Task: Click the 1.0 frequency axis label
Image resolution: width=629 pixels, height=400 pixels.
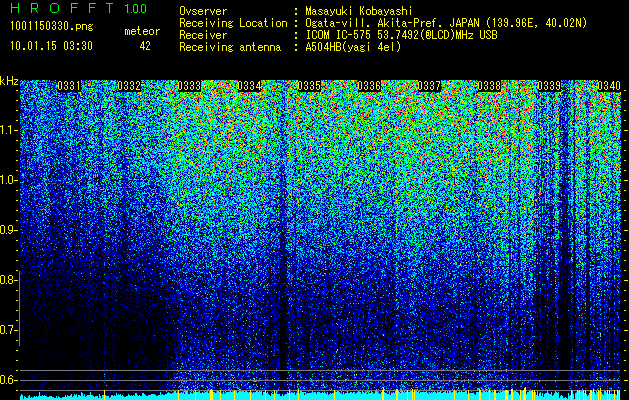Action: (x=8, y=181)
